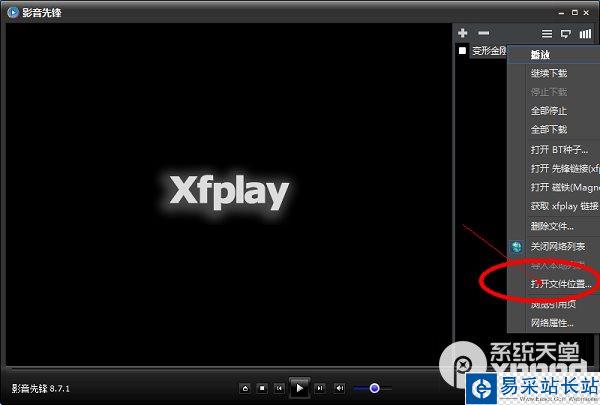Choose 播放 from the context menu
600x405 pixels.
pos(553,54)
